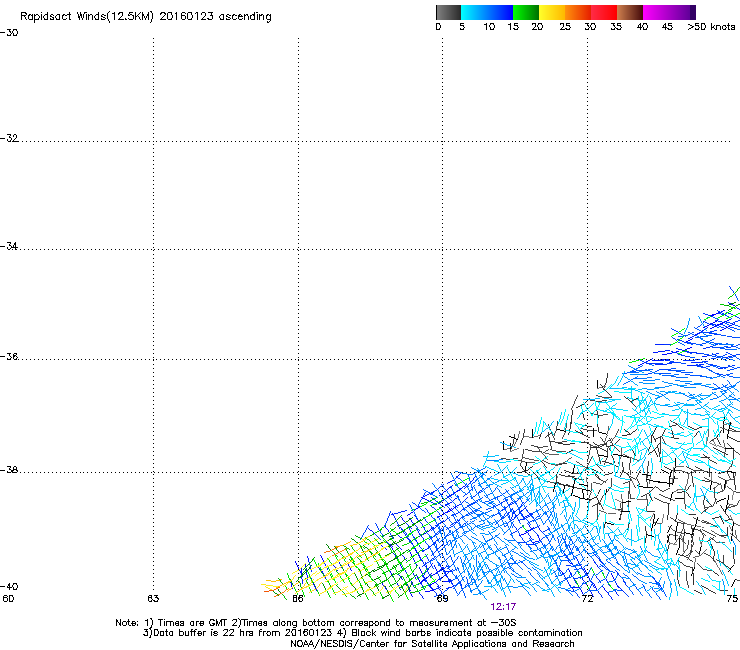This screenshot has height=650, width=740.
Task: Click the orange wind barbs near 66E, 40S
Action: 271,590
